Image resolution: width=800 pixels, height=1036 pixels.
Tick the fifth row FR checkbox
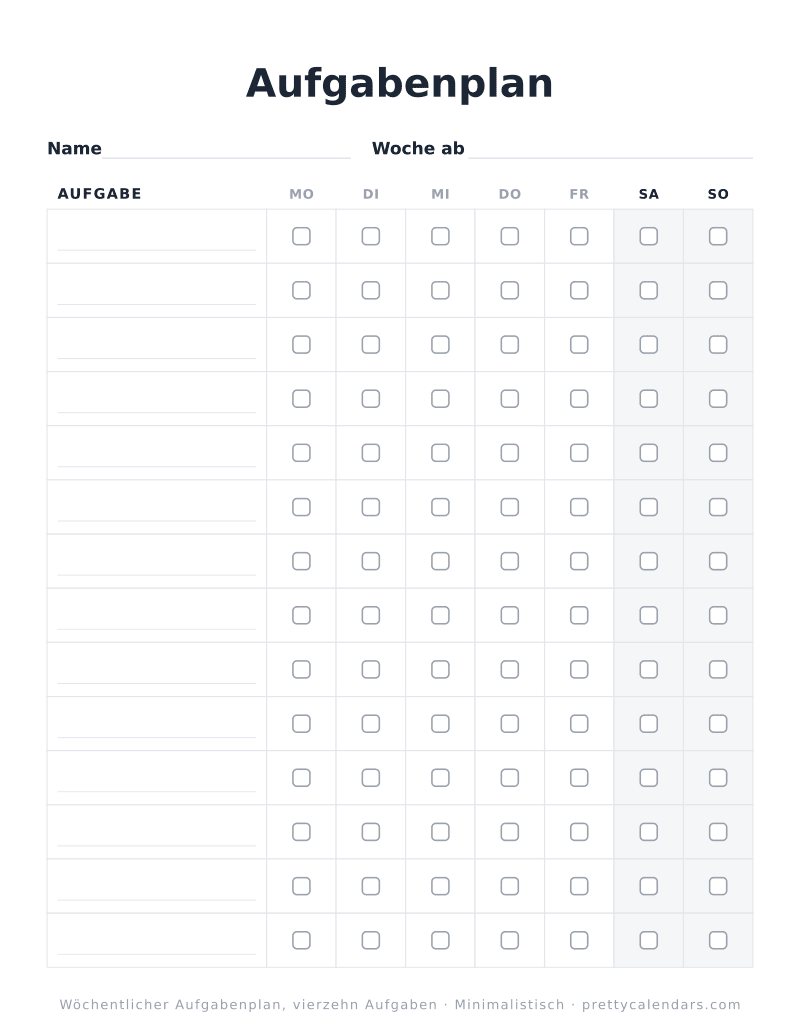pos(579,453)
